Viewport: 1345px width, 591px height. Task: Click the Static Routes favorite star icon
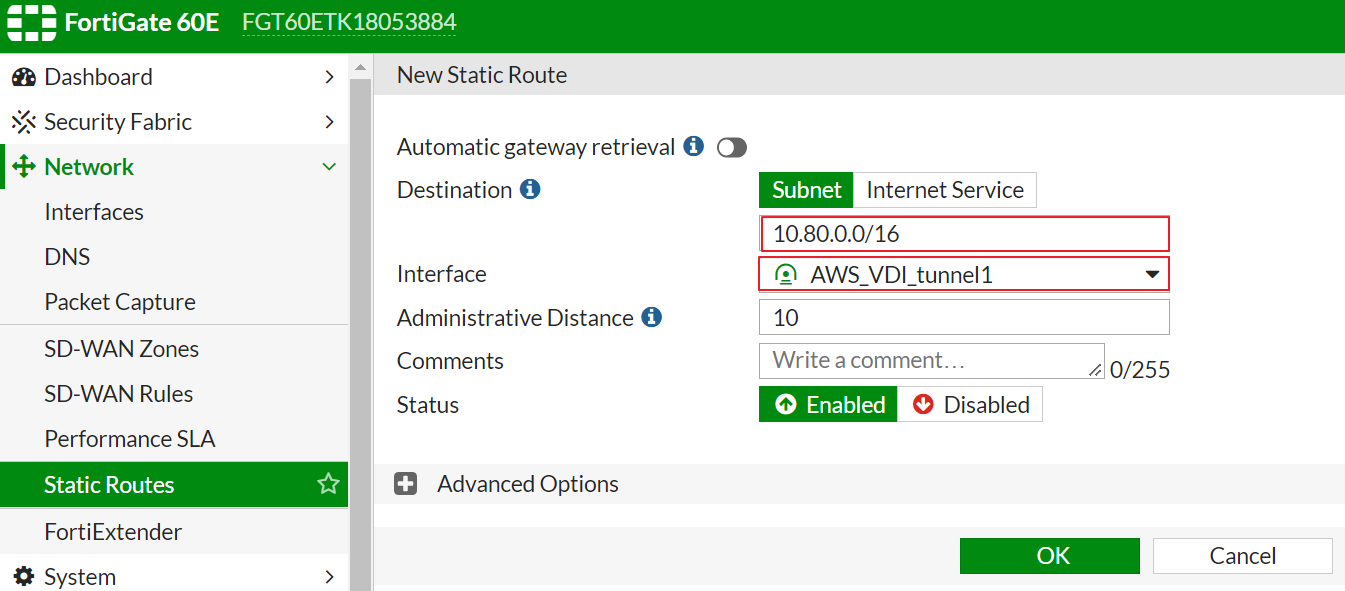(328, 485)
